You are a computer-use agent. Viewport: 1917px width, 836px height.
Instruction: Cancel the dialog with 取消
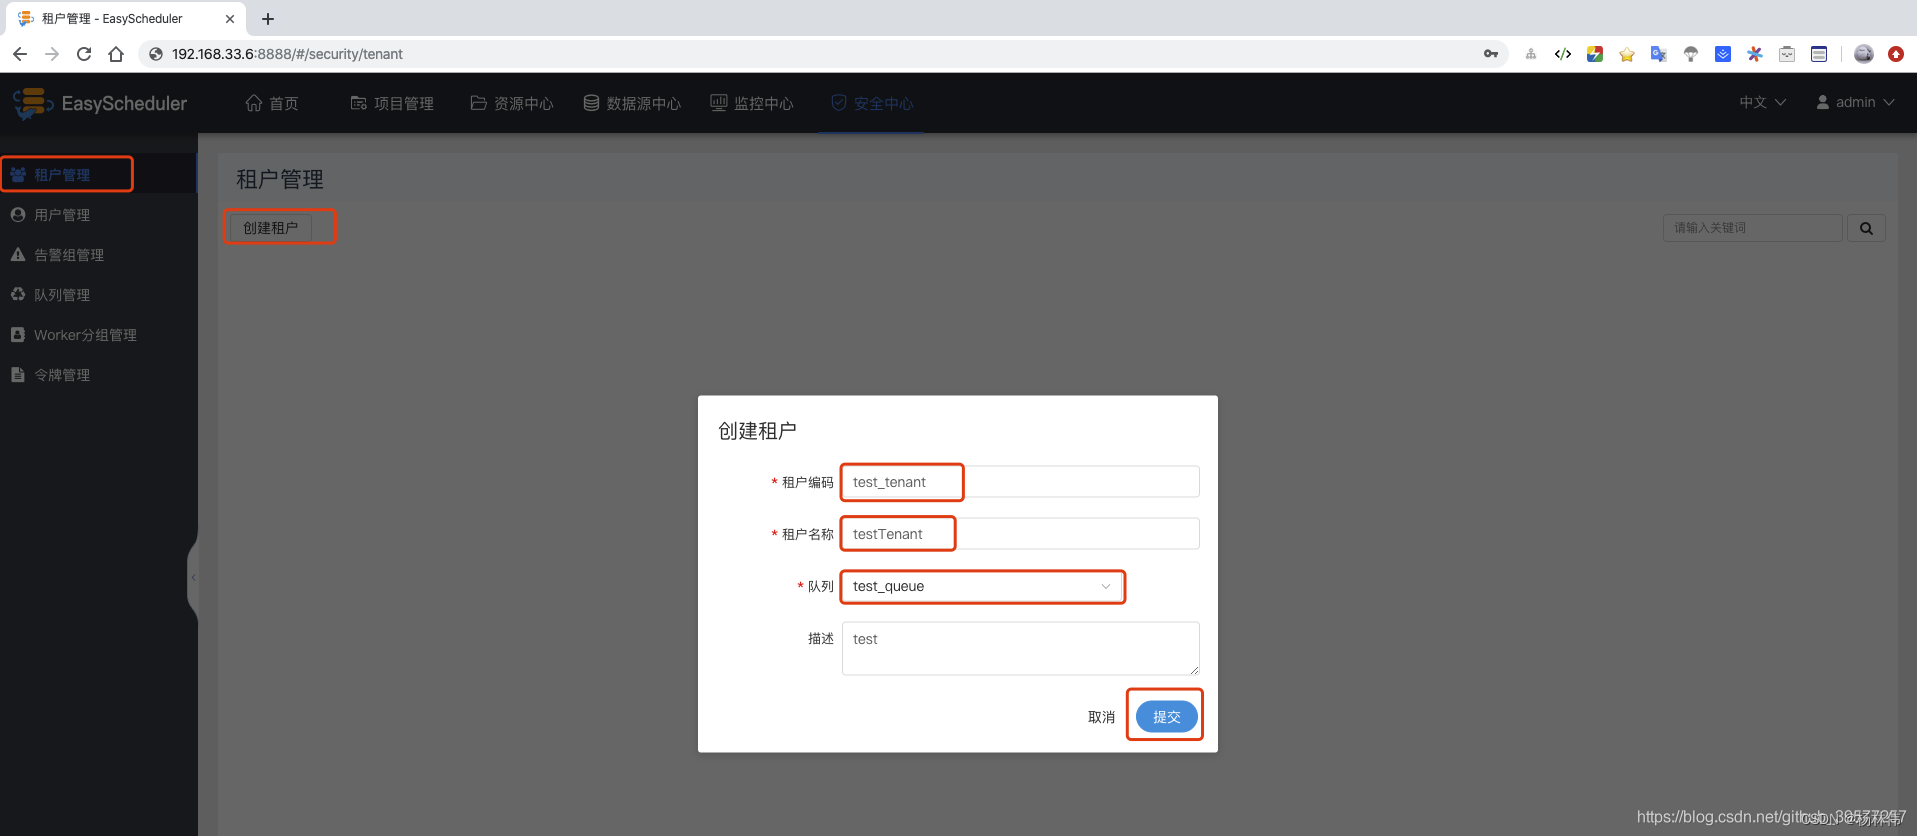tap(1101, 717)
